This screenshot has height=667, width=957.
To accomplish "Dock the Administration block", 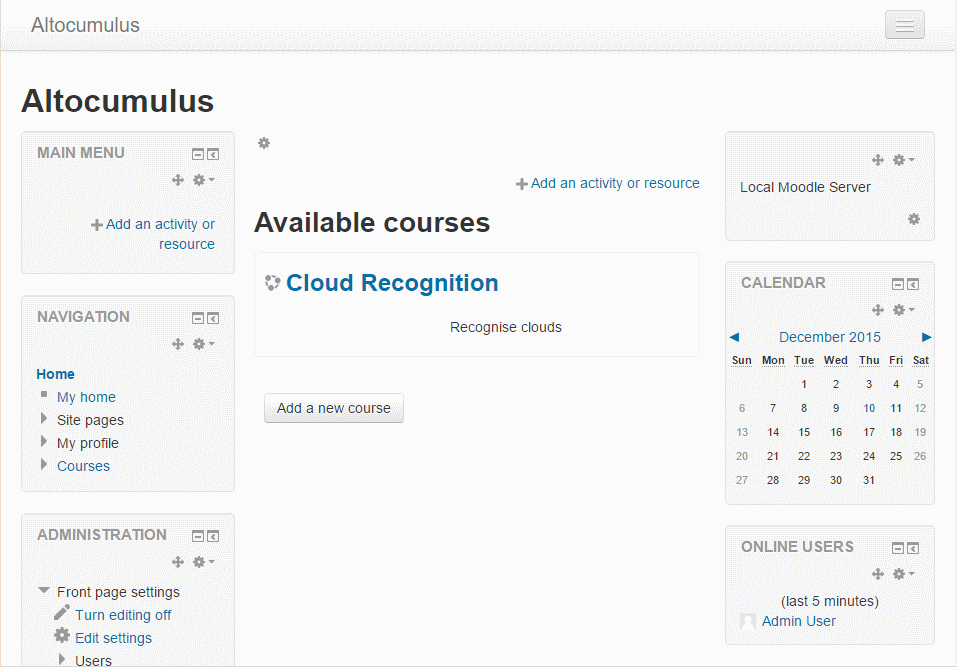I will coord(212,536).
